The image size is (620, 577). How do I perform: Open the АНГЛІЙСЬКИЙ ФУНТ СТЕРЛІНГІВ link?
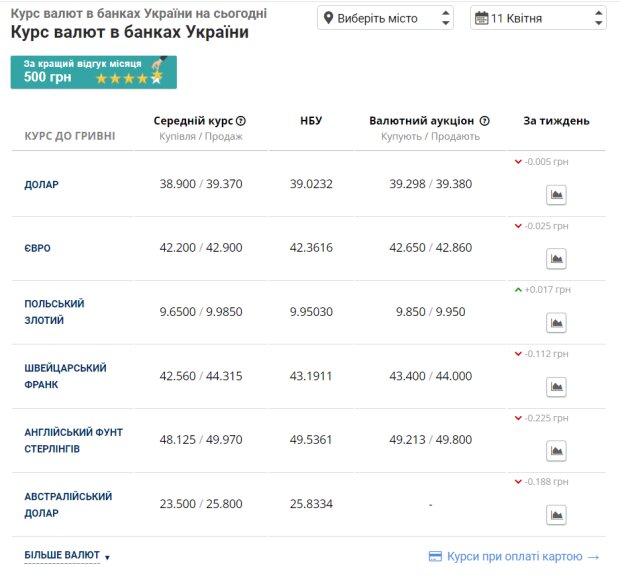(74, 440)
